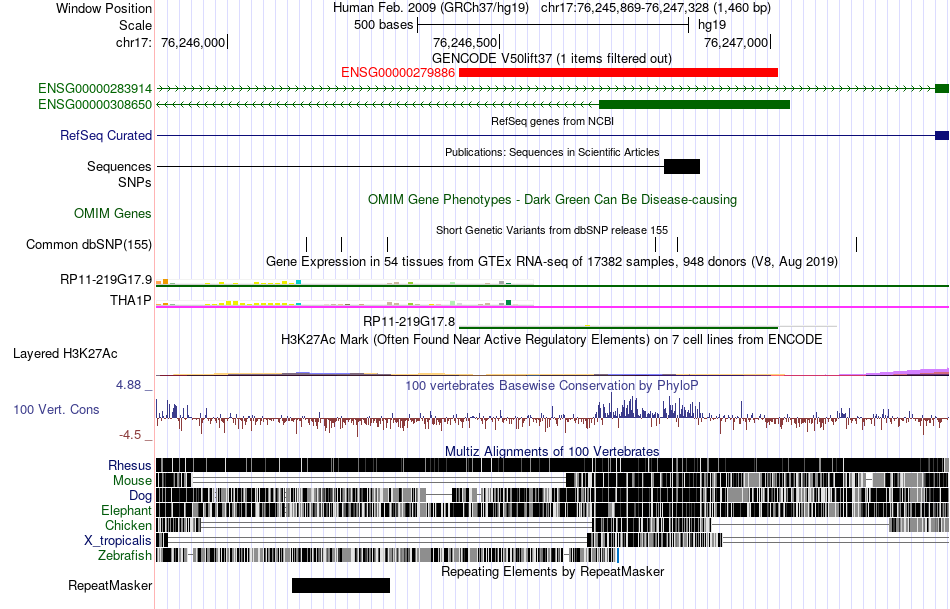This screenshot has height=609, width=950.
Task: Click the RefSeq genes from NCBI title
Action: click(x=553, y=121)
